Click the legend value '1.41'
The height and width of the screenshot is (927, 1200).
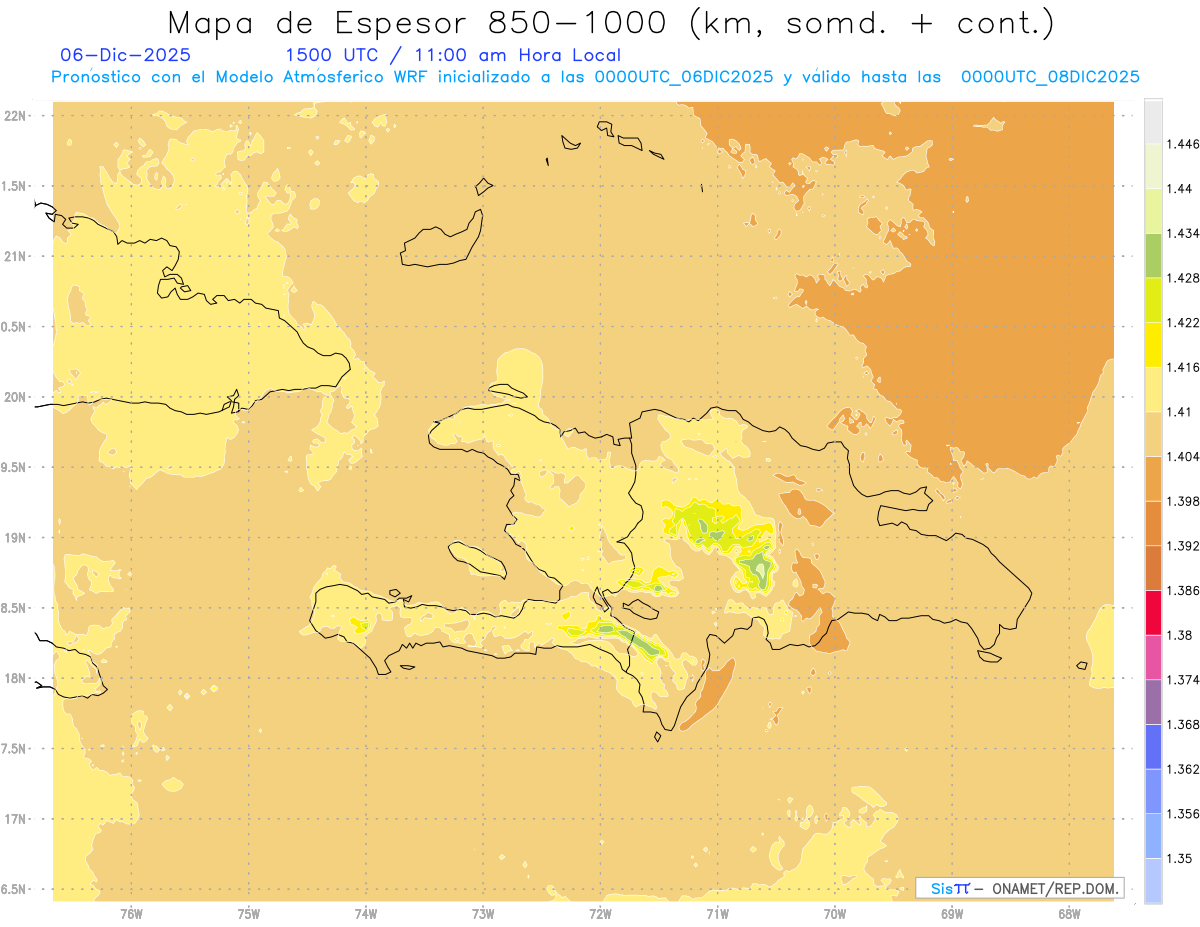pyautogui.click(x=1181, y=411)
